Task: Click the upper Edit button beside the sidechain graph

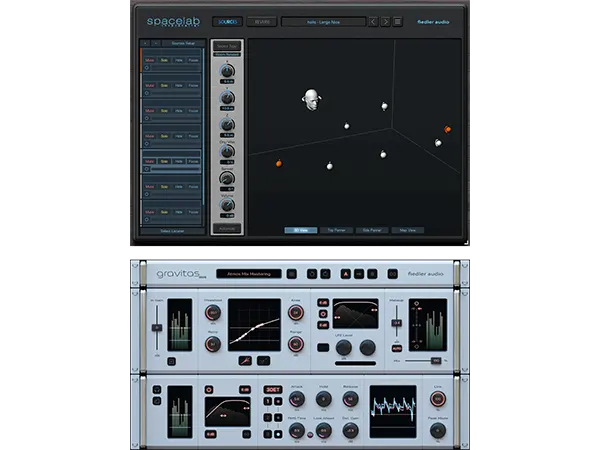Action: tap(323, 303)
